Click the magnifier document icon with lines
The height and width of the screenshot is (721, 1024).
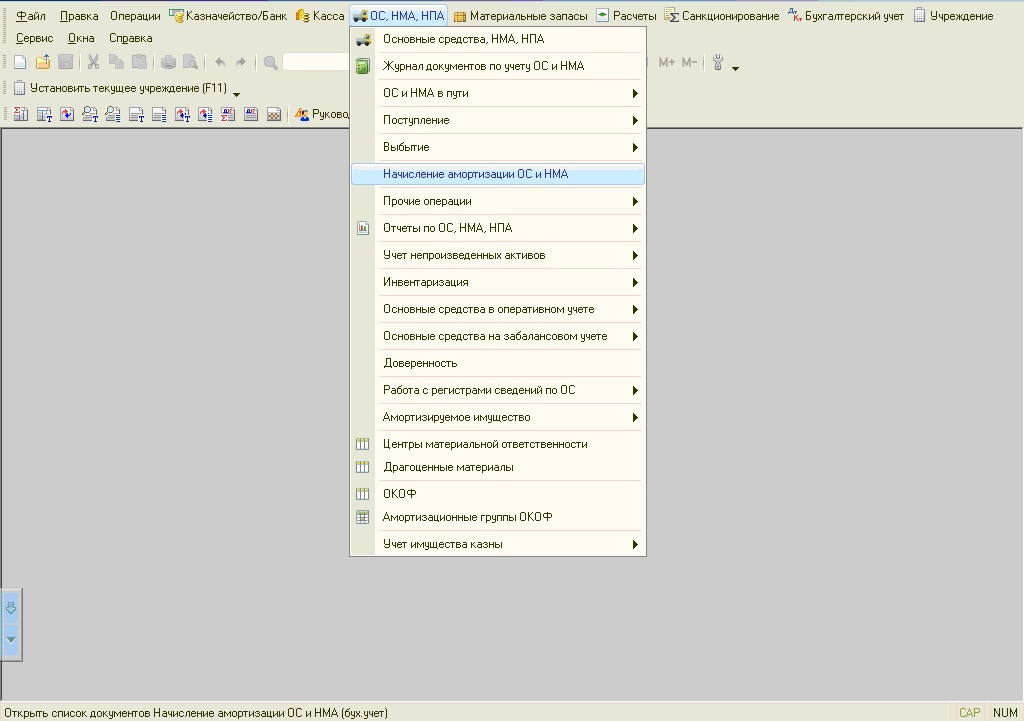113,114
